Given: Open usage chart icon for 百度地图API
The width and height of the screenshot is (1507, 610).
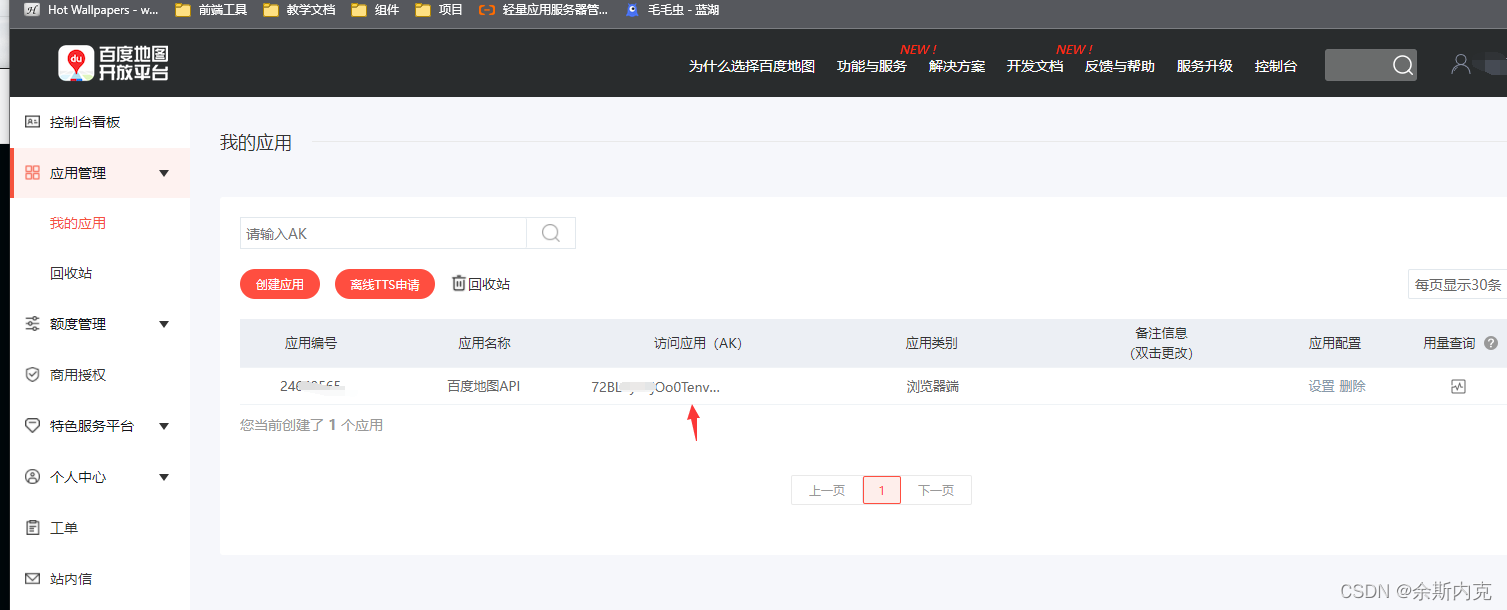Looking at the screenshot, I should click(x=1458, y=386).
